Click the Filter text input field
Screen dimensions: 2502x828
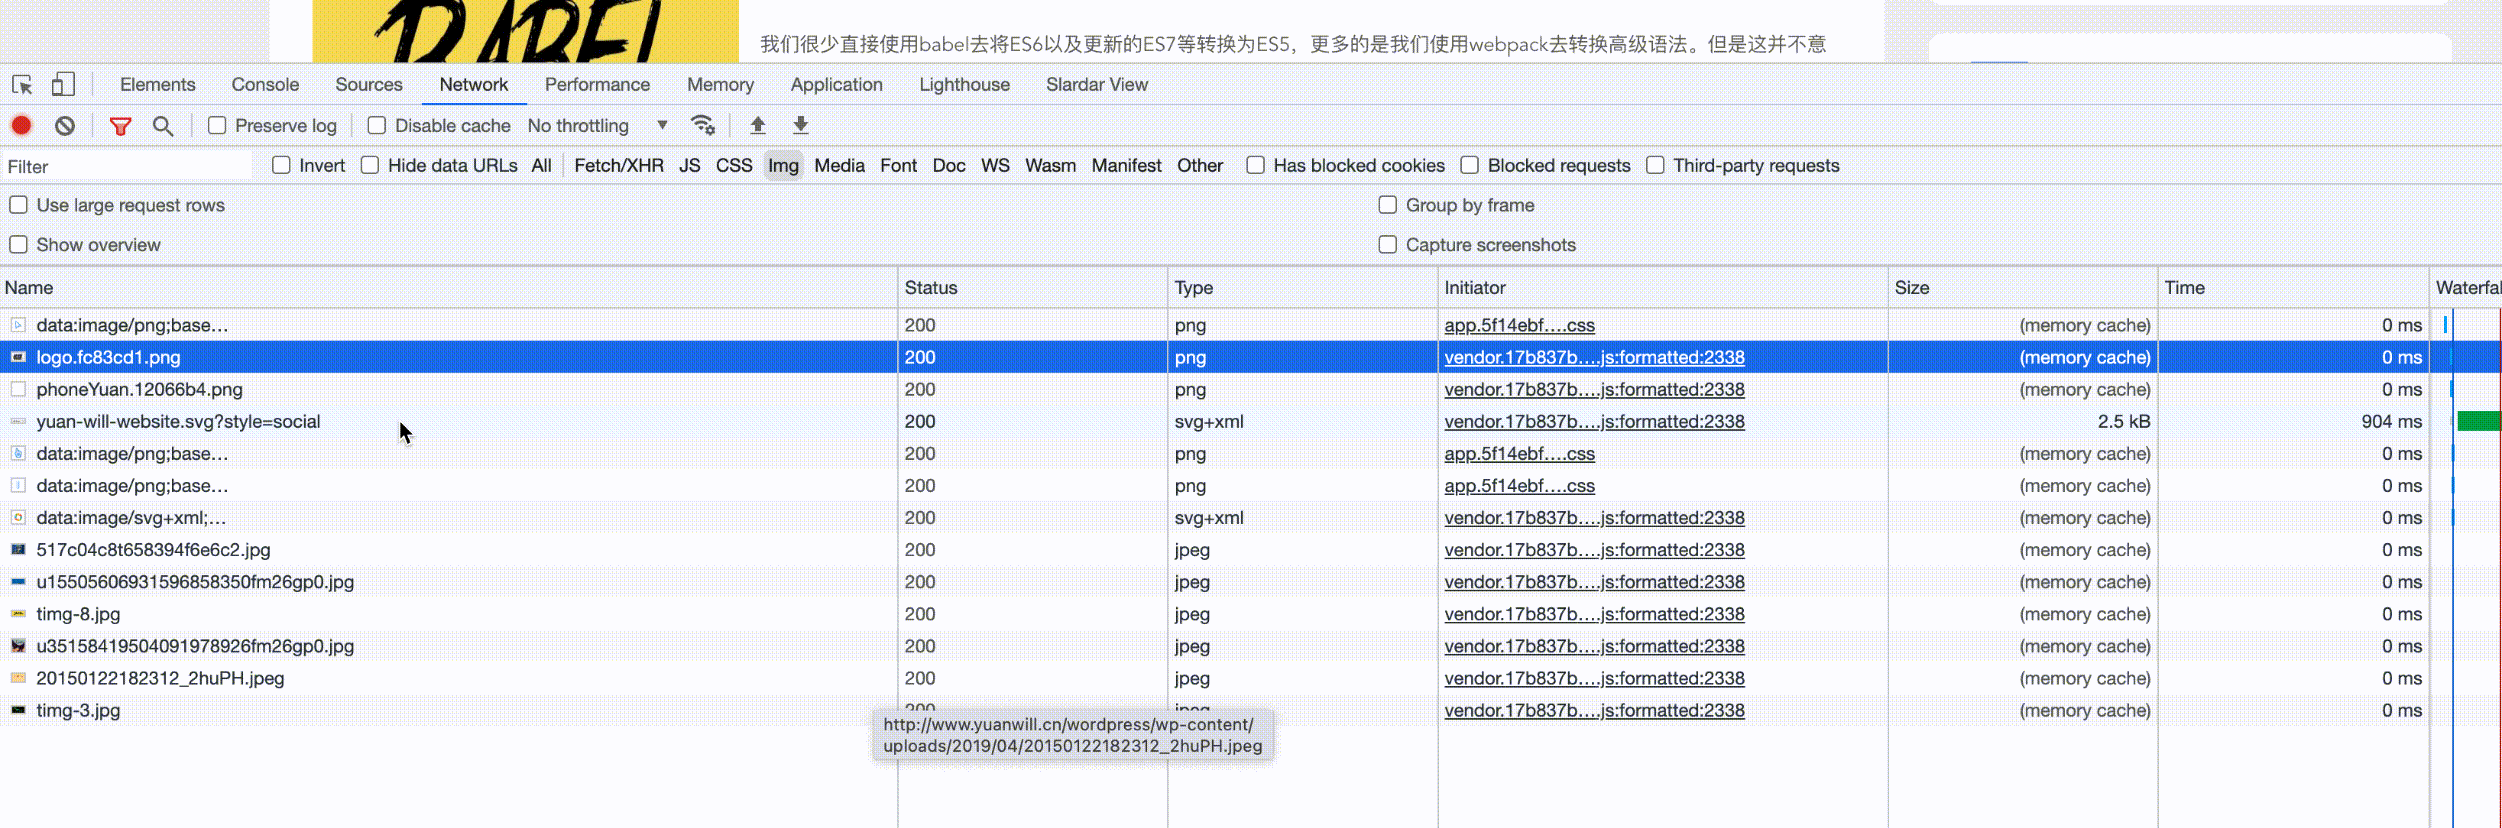128,166
